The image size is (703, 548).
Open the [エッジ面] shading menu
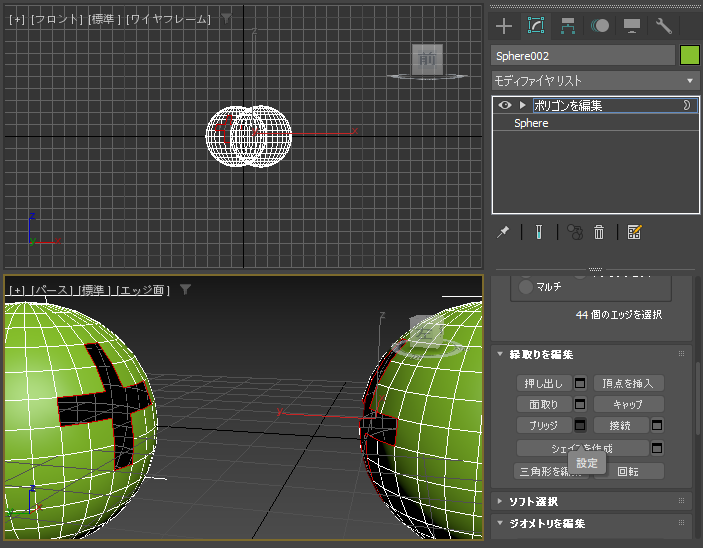click(x=143, y=290)
